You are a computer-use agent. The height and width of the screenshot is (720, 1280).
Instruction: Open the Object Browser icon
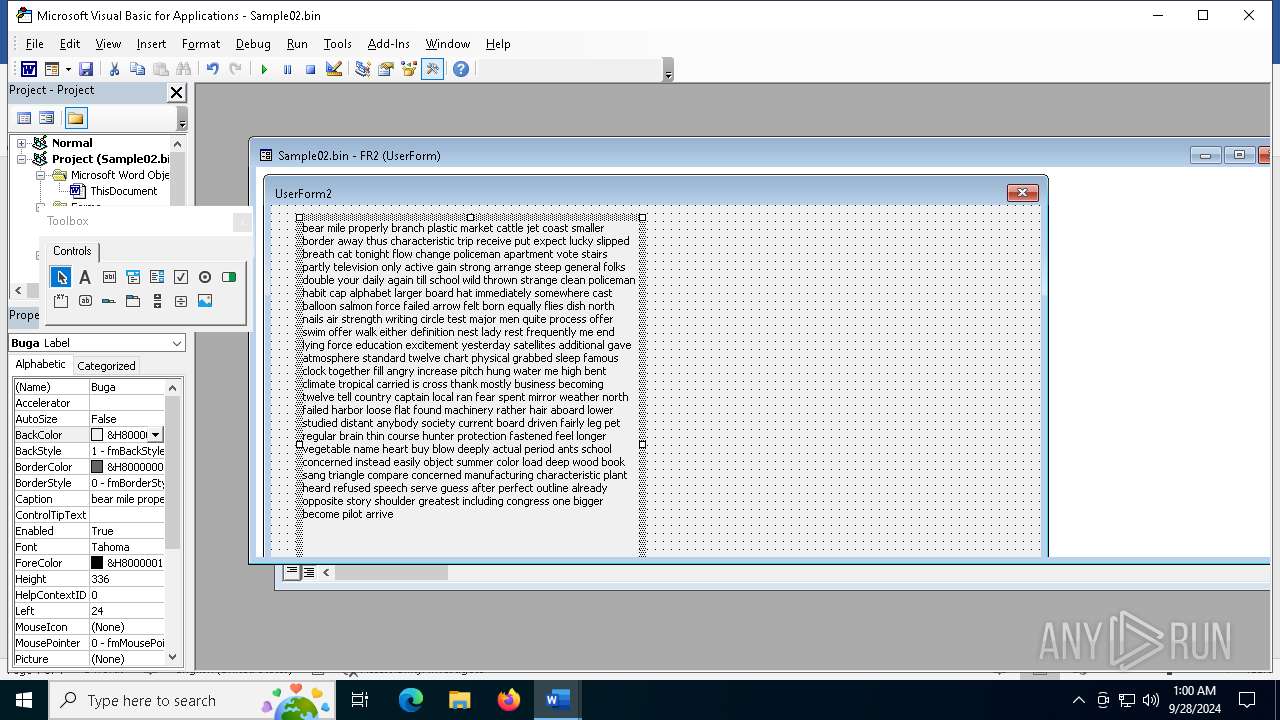[408, 69]
